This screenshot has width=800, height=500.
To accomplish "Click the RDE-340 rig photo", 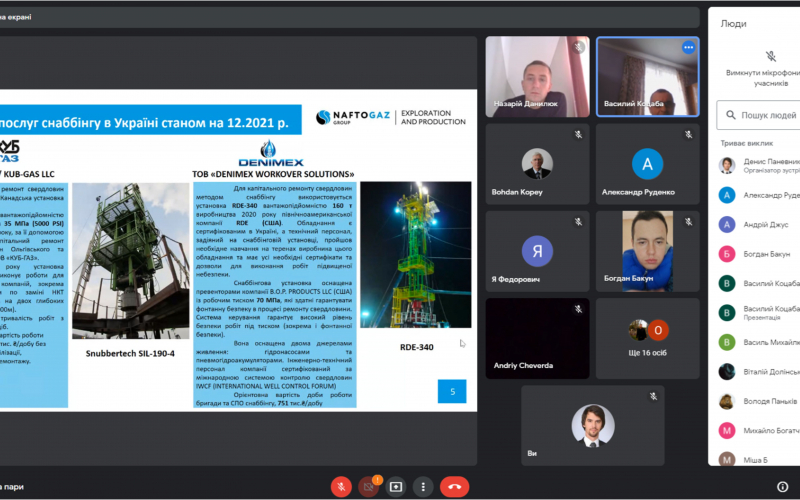I will click(416, 255).
